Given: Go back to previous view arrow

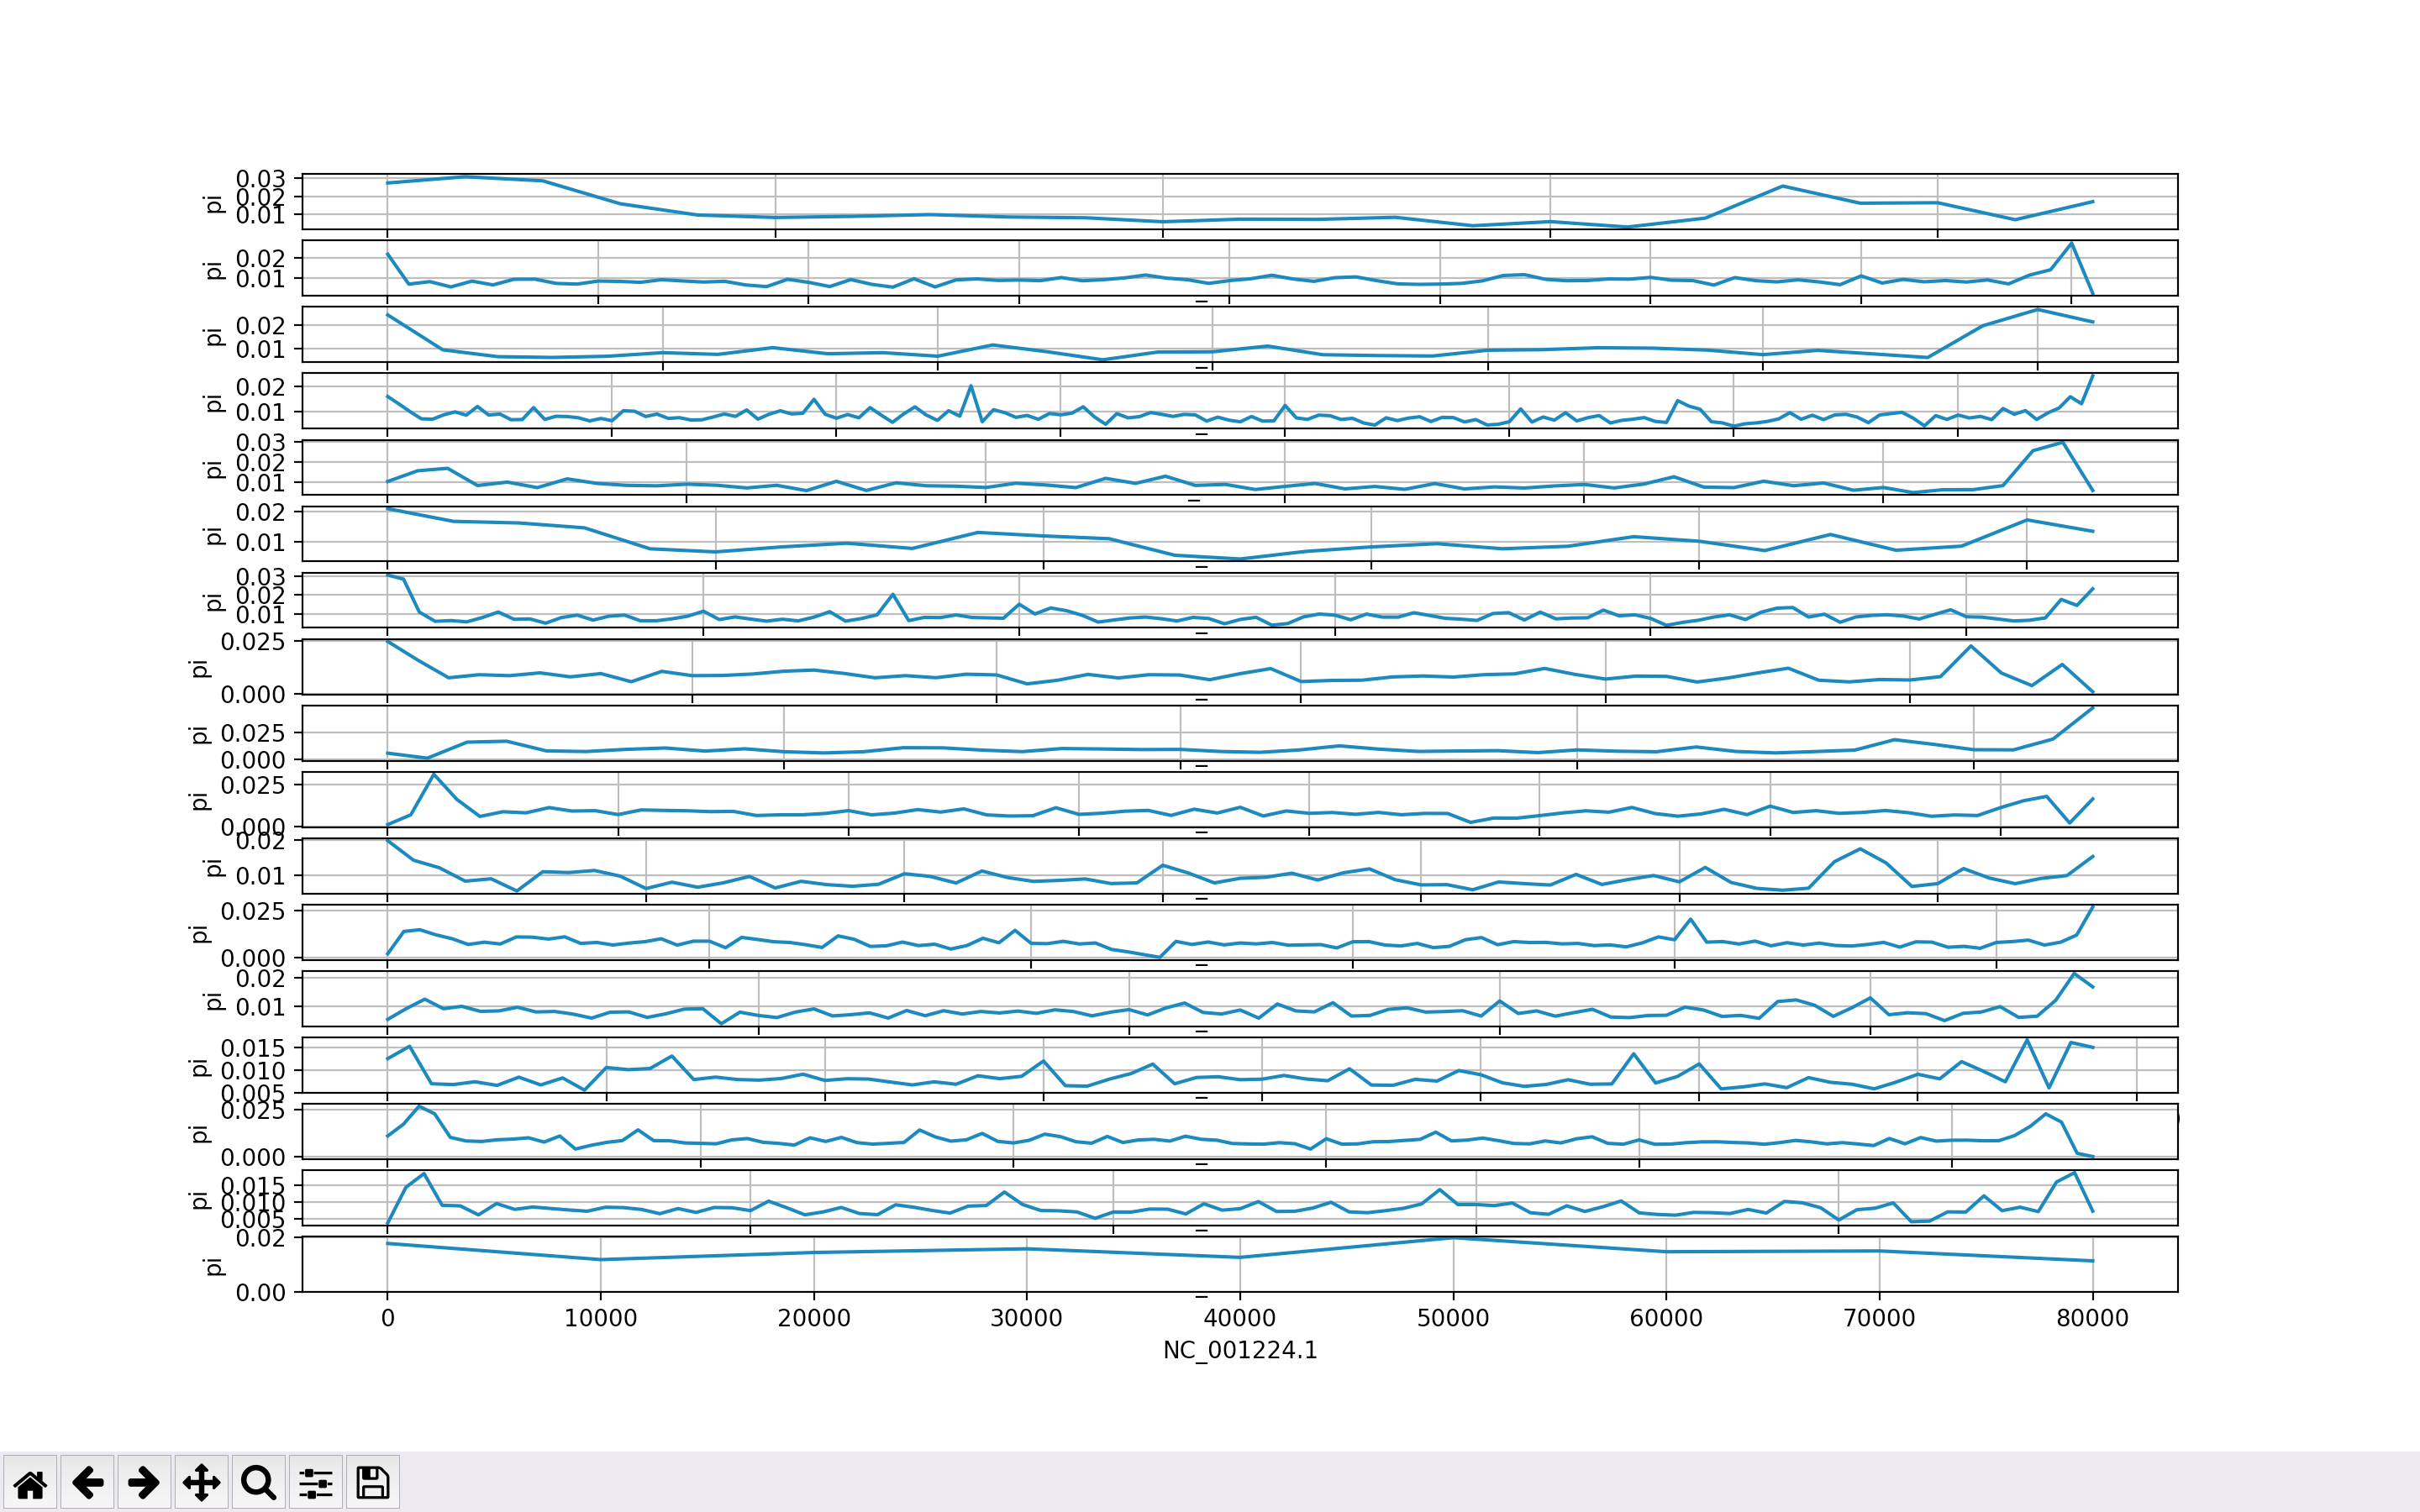Looking at the screenshot, I should click(x=87, y=1482).
